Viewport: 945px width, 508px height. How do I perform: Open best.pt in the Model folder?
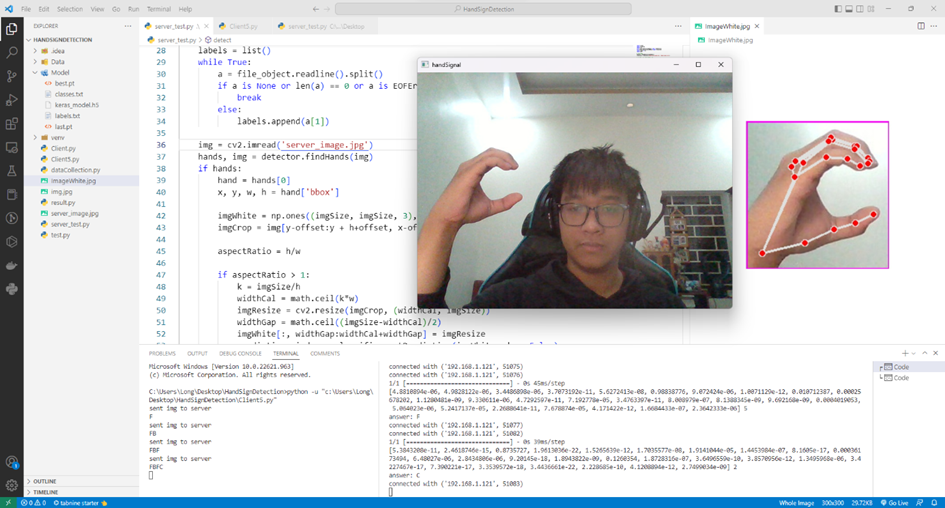(x=64, y=83)
